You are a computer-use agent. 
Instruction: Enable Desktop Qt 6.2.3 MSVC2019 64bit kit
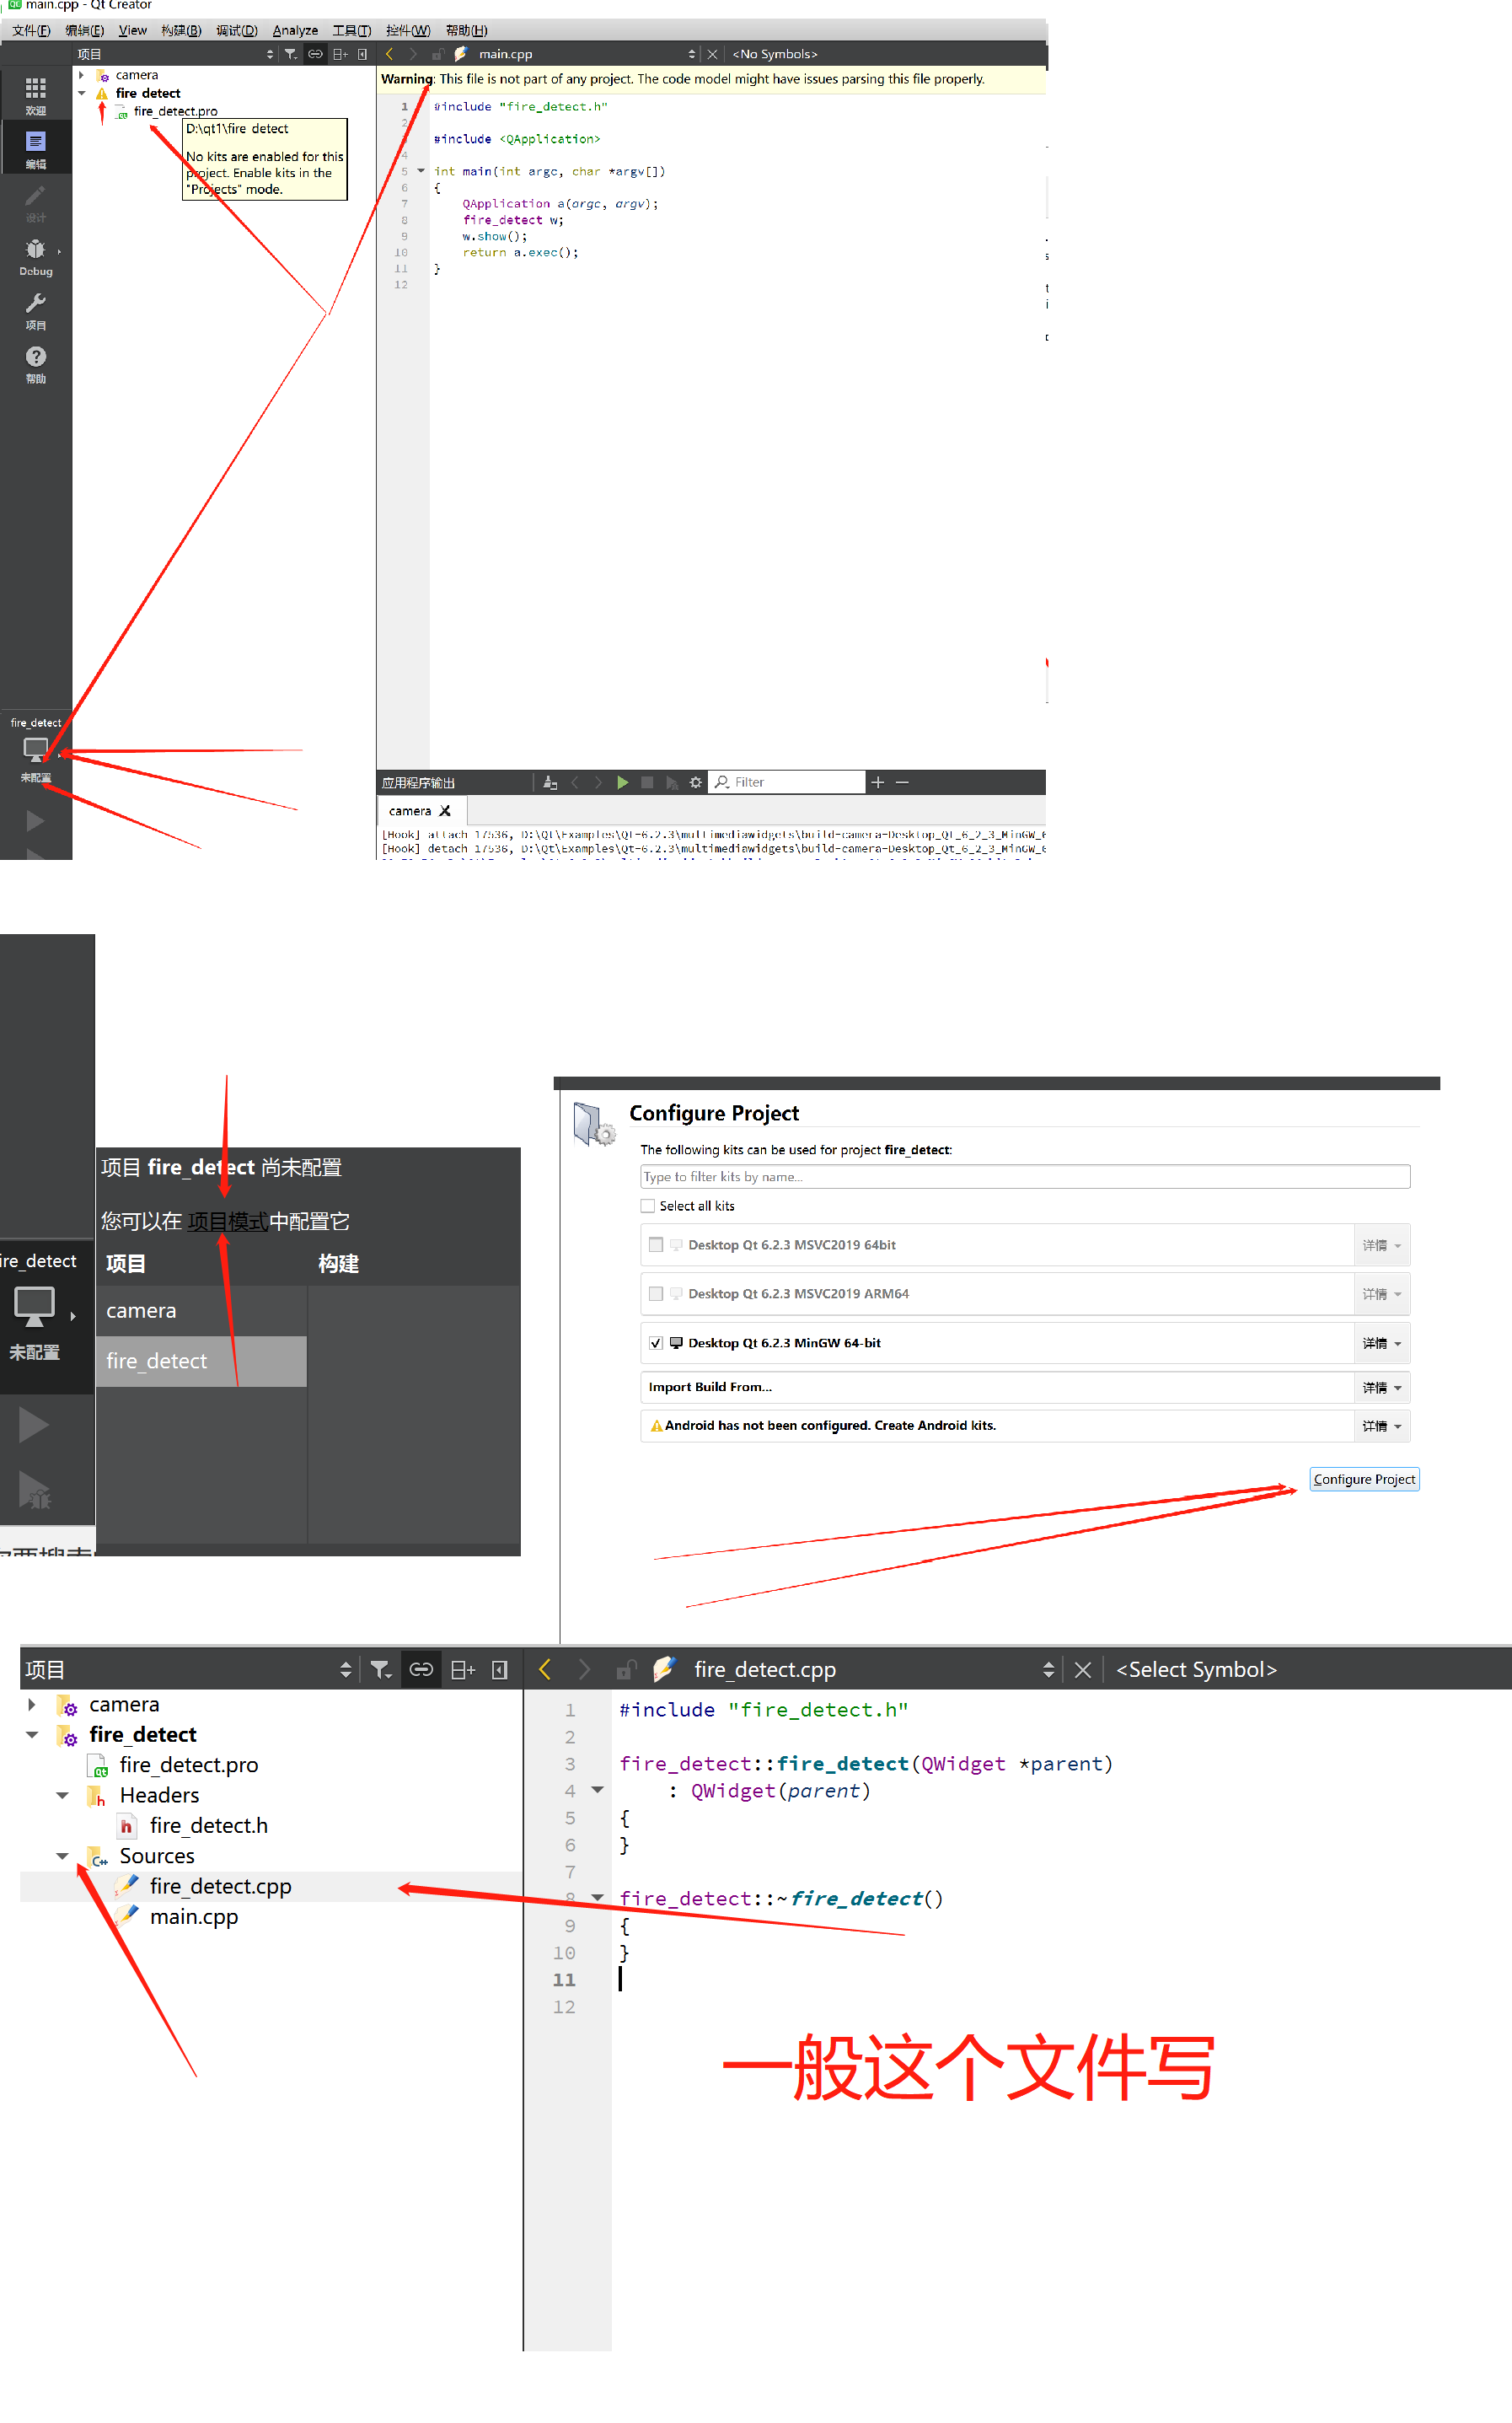pos(656,1245)
